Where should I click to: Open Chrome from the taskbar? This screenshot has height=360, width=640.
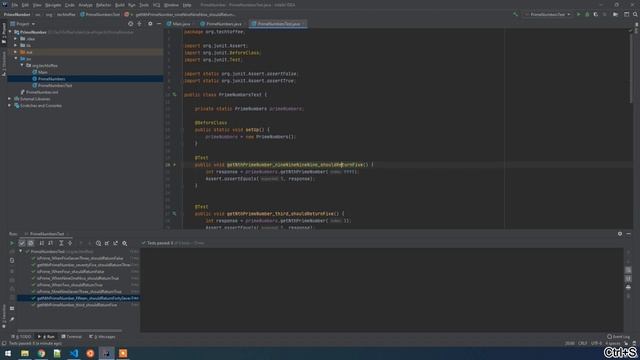pos(41,353)
